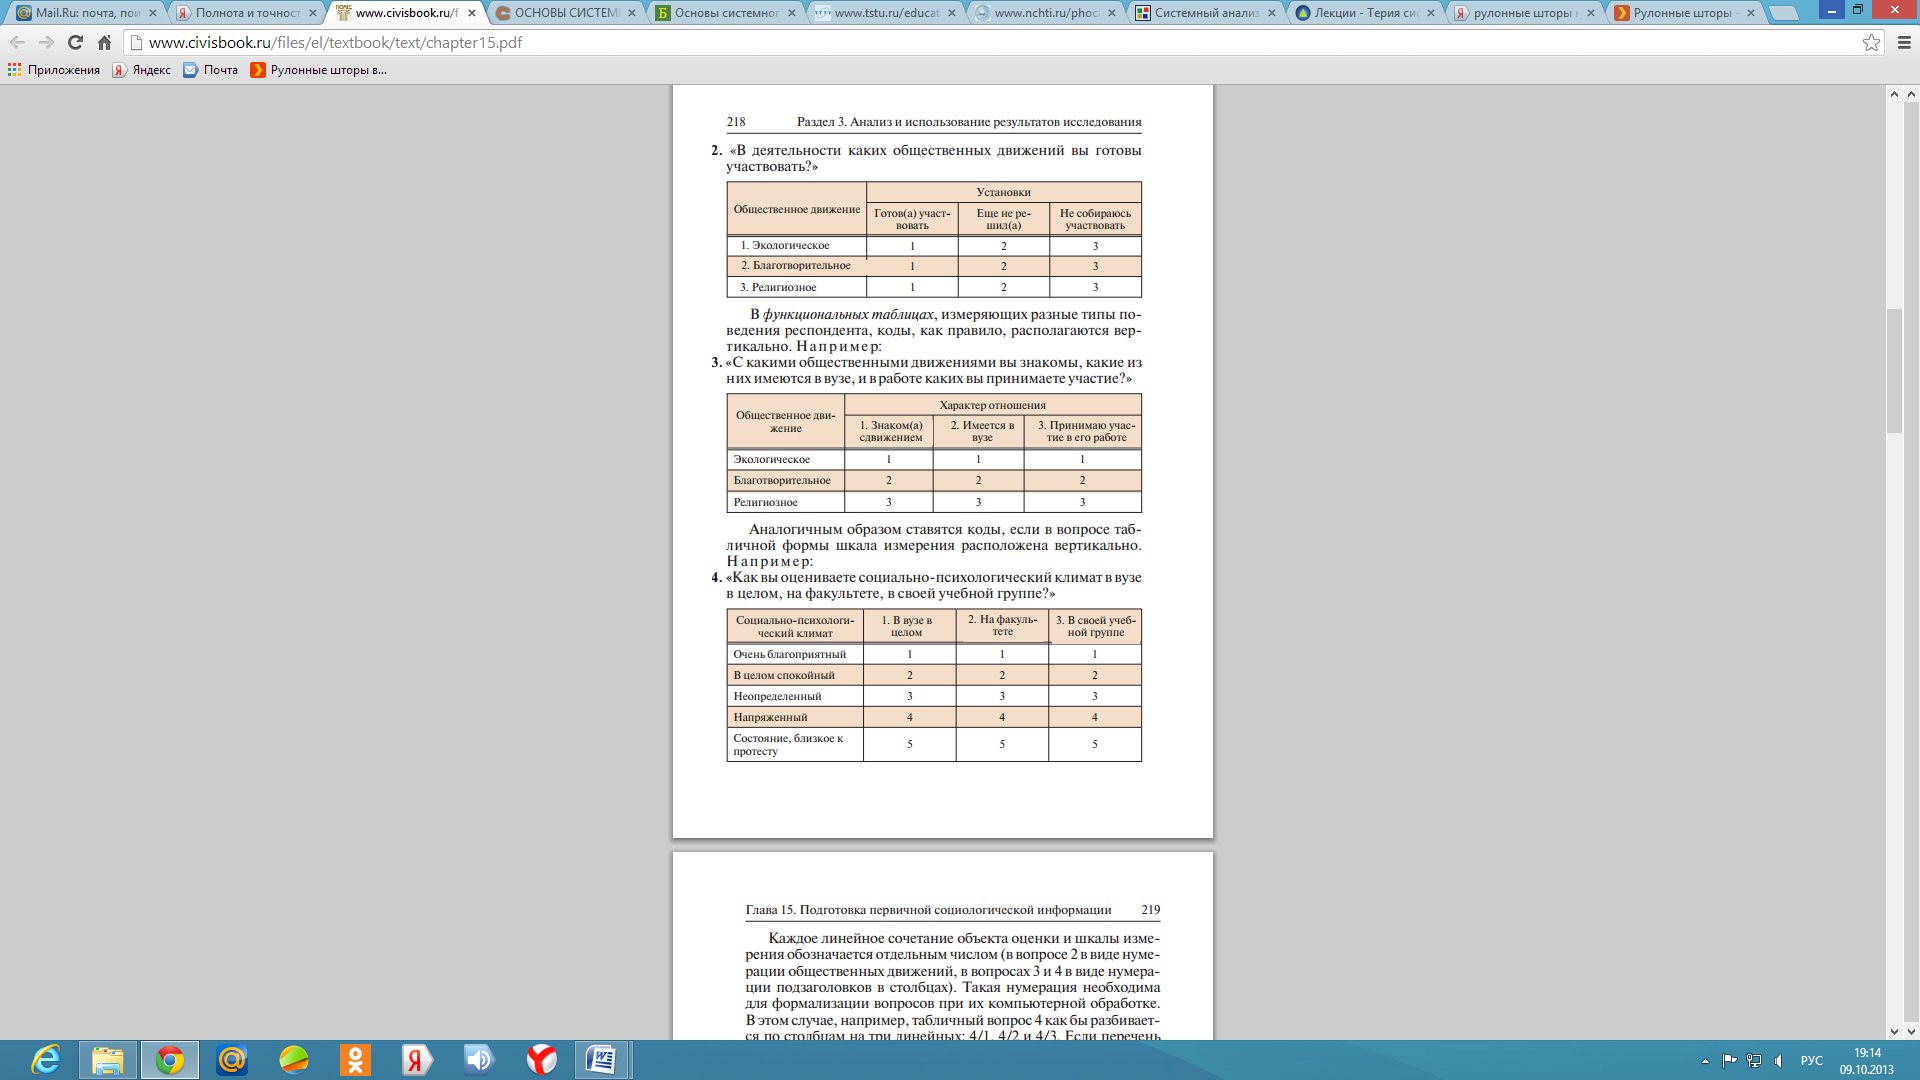
Task: Open the Яндекс bookmark
Action: 141,70
